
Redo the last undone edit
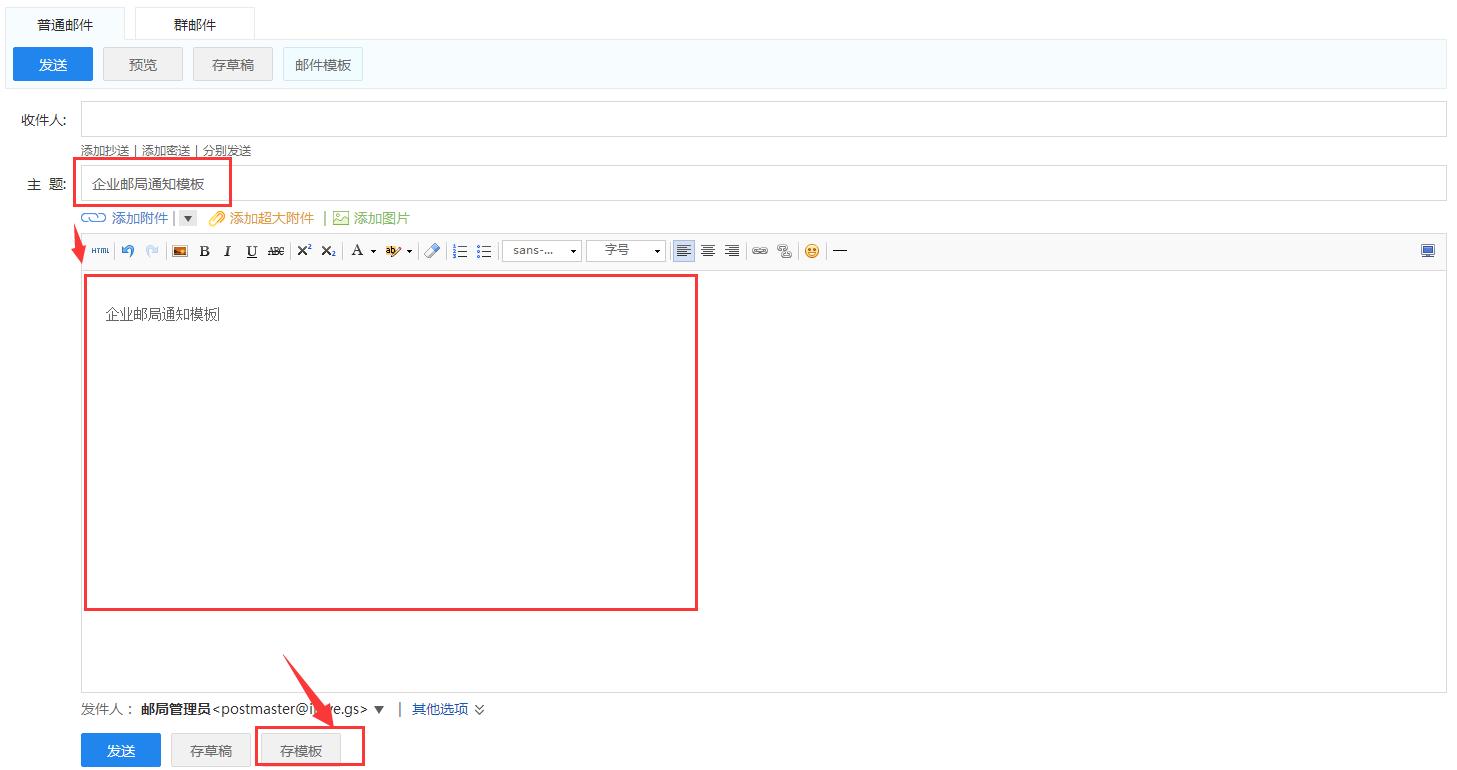(152, 251)
